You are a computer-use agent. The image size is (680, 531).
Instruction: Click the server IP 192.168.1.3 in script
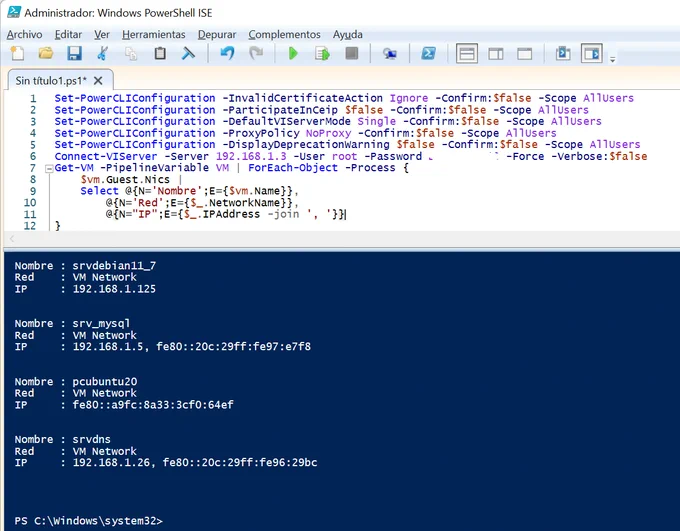(x=251, y=156)
